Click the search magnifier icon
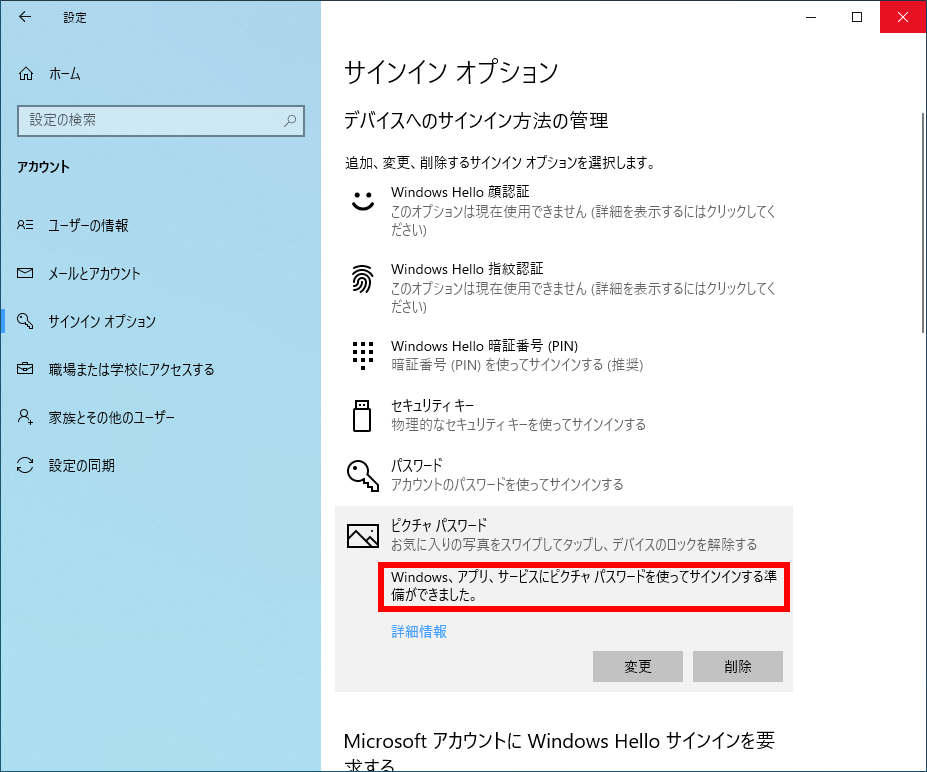Screen dimensions: 927x772 290,121
